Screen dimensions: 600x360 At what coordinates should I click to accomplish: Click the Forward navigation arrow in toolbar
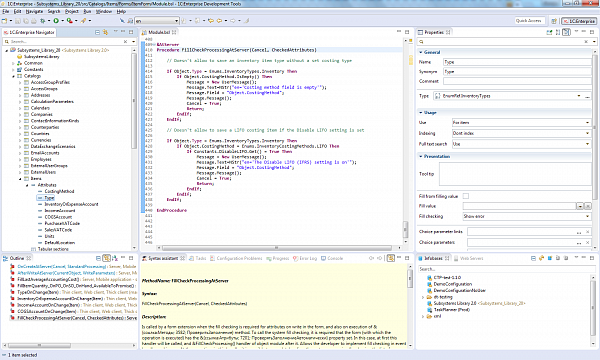point(233,21)
